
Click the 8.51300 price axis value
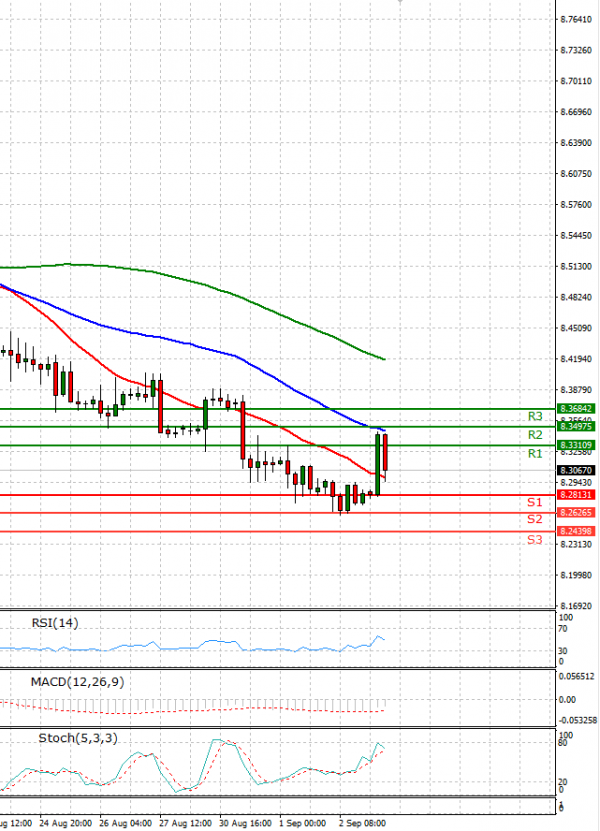pyautogui.click(x=576, y=267)
